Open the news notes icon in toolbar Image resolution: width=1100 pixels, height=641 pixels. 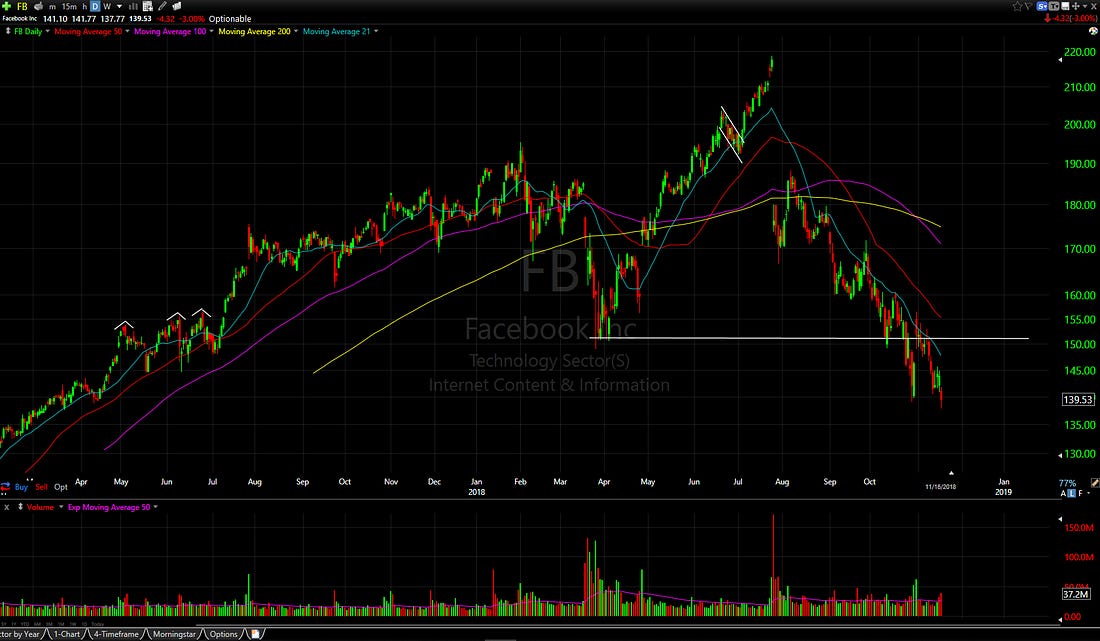(177, 6)
